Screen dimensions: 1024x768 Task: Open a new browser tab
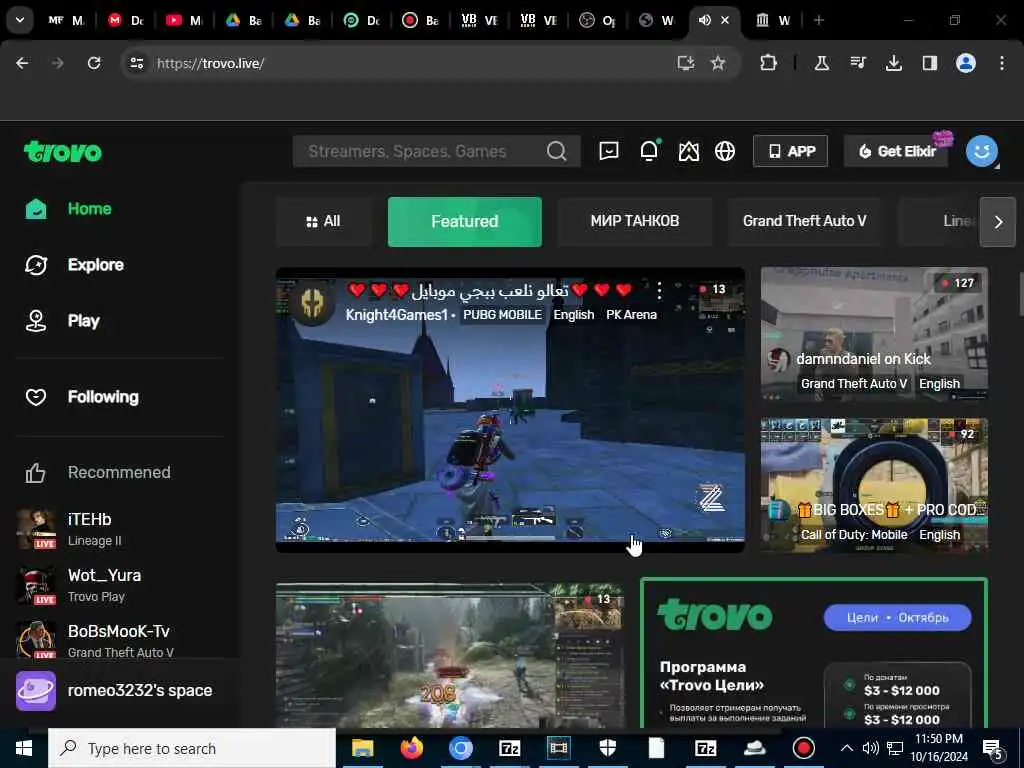818,20
